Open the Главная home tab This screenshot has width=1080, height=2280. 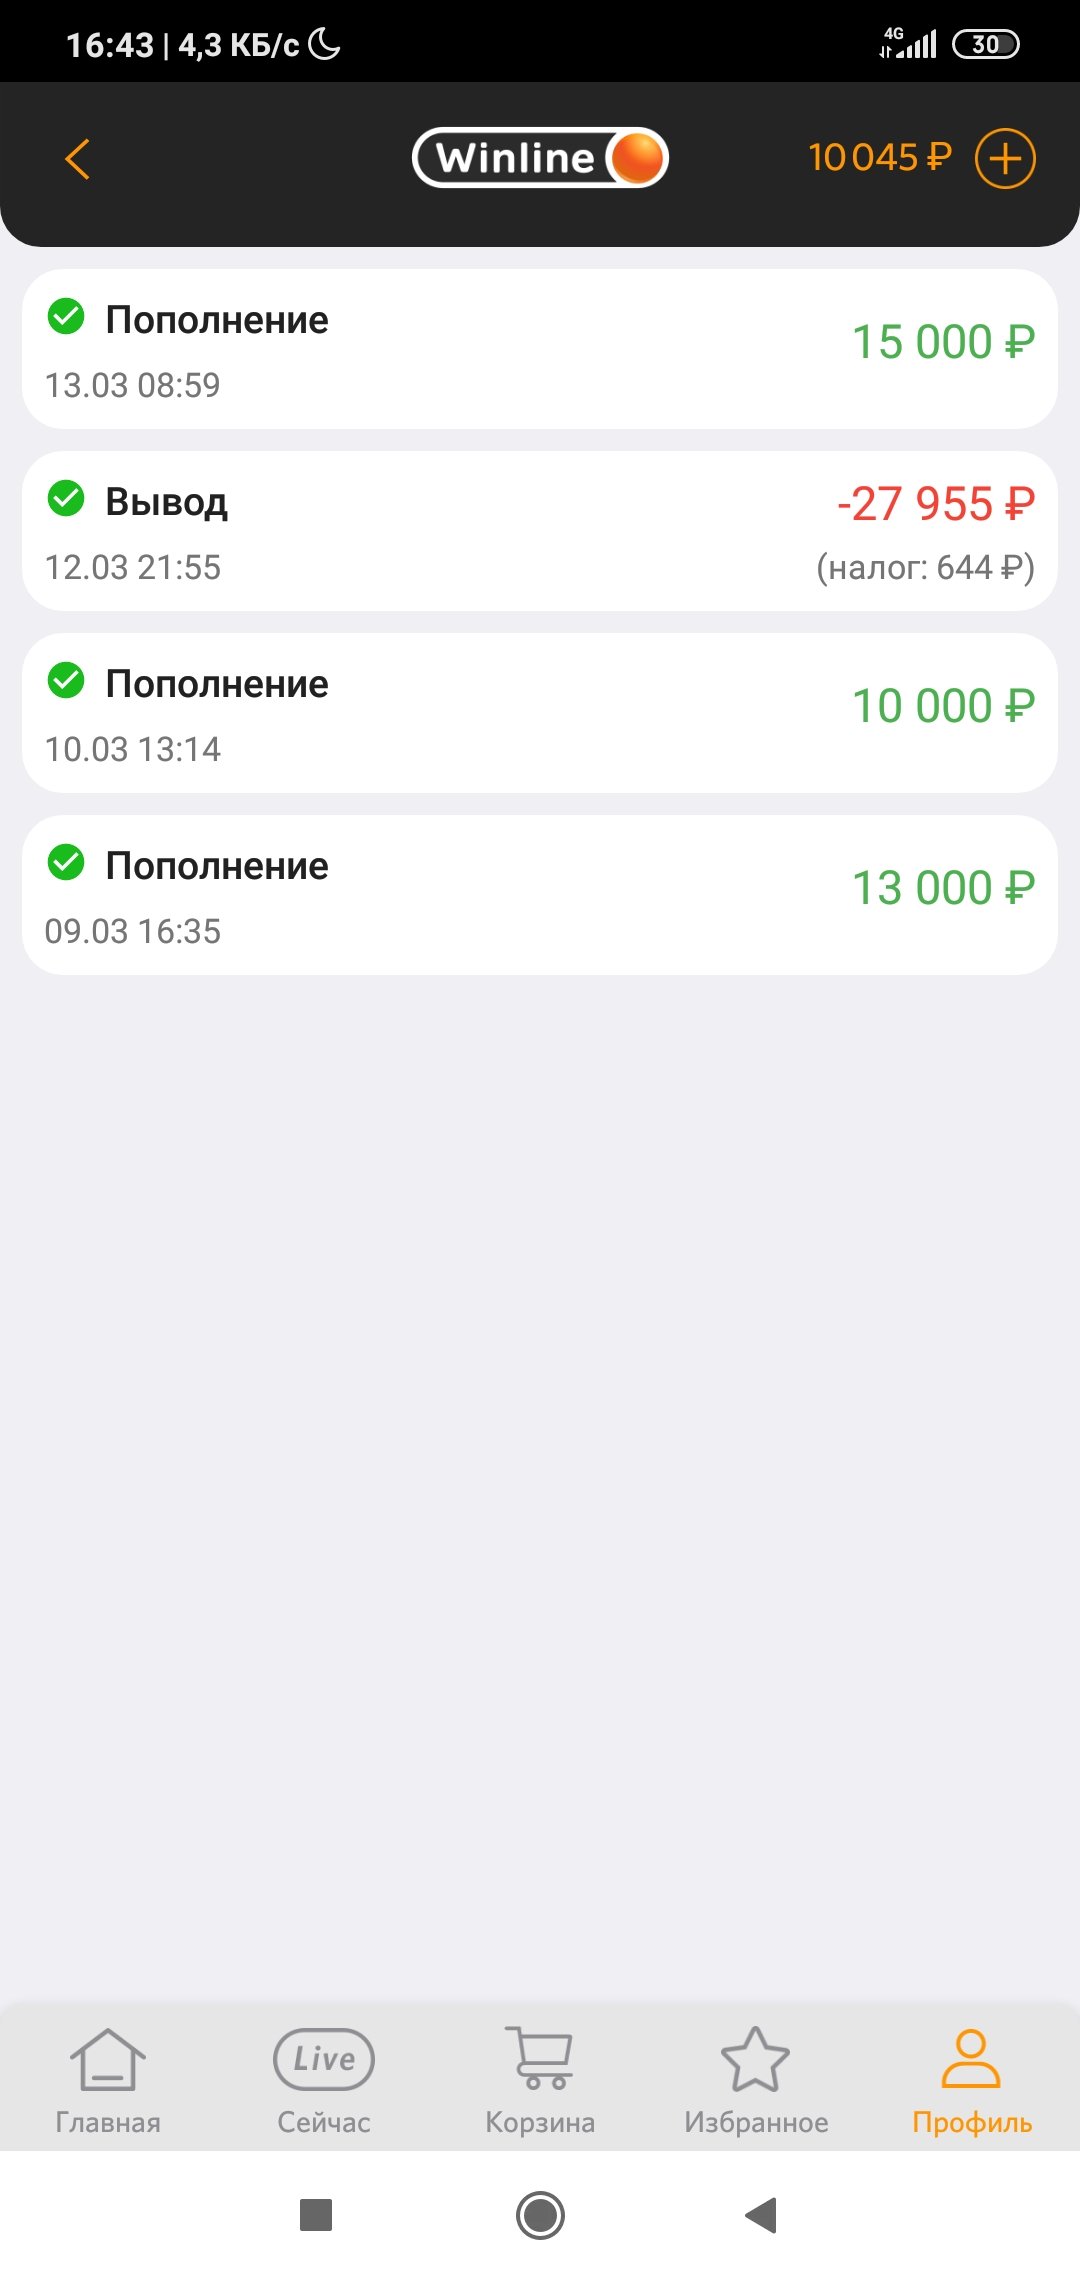[108, 2082]
